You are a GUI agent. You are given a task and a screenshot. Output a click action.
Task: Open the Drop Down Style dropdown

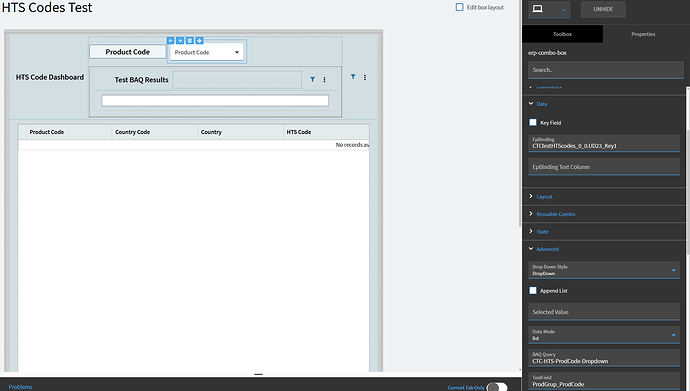click(x=604, y=270)
